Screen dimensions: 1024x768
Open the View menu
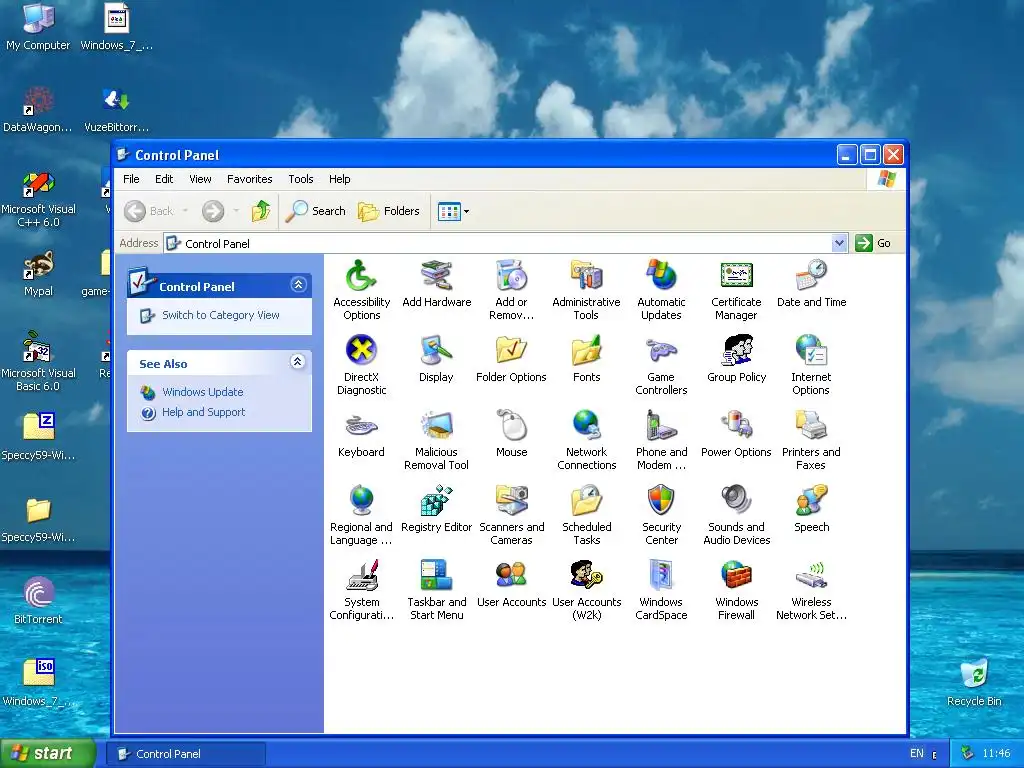(x=200, y=179)
